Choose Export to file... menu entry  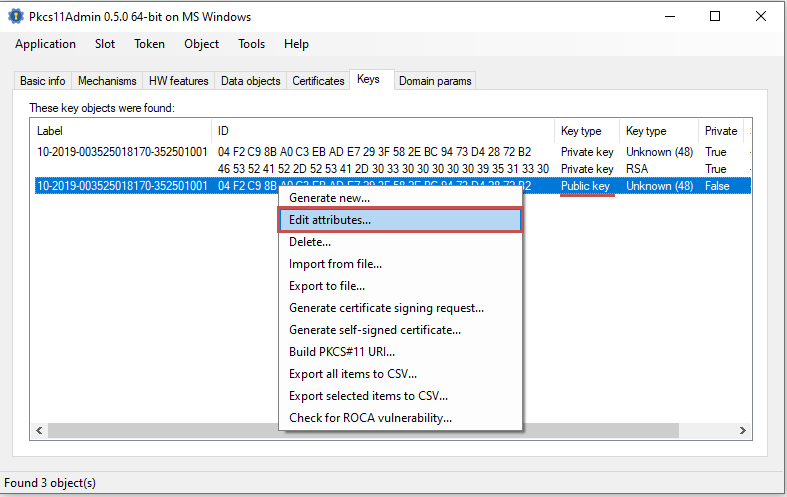tap(400, 286)
